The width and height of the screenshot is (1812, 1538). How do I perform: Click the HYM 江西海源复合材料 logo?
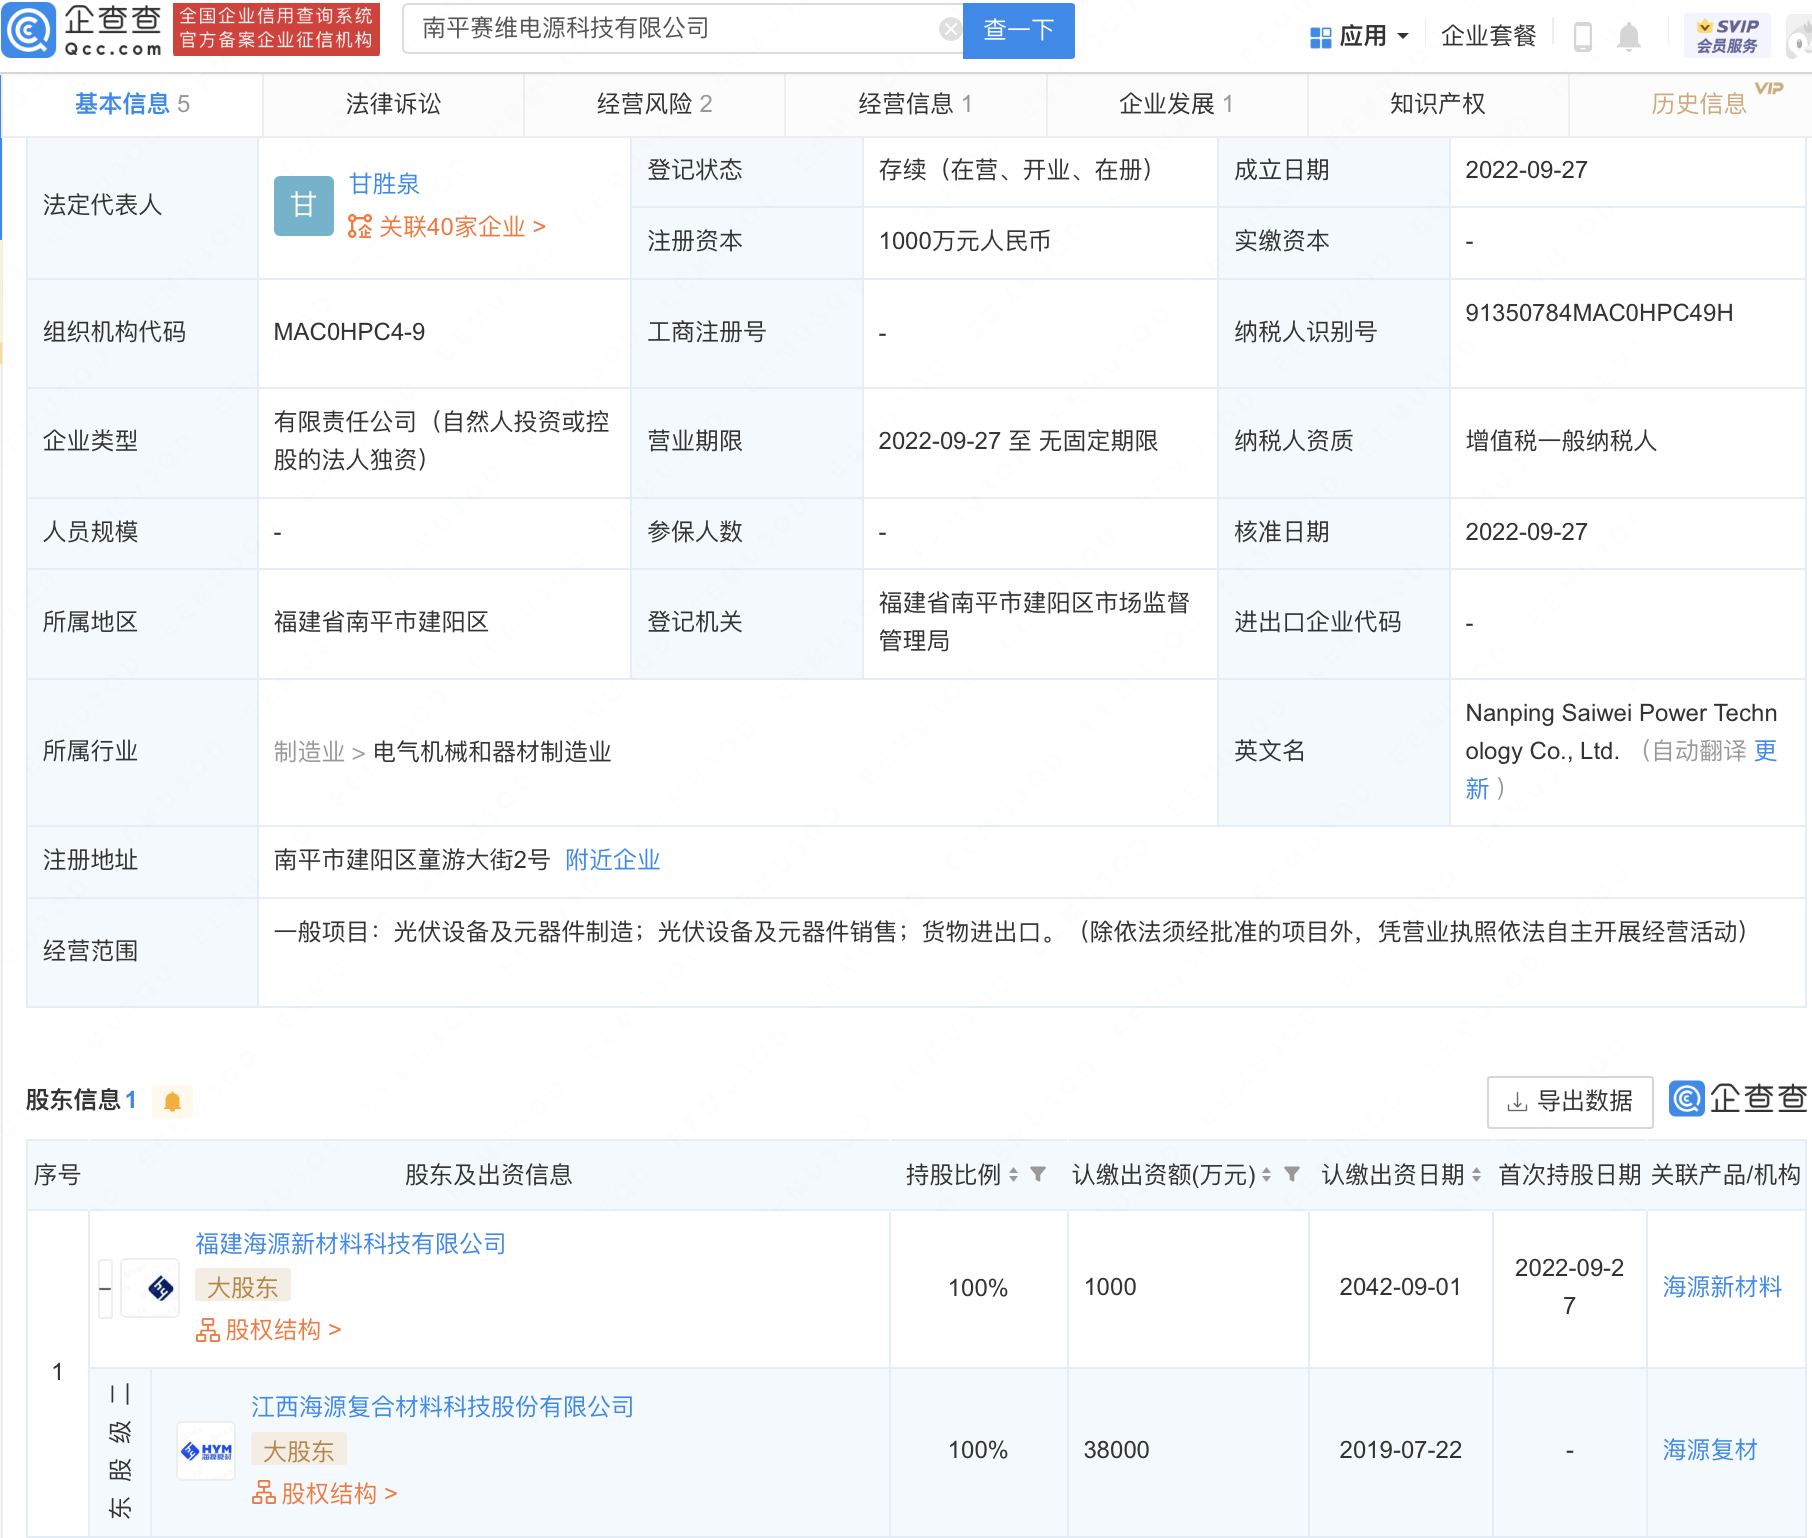tap(206, 1451)
